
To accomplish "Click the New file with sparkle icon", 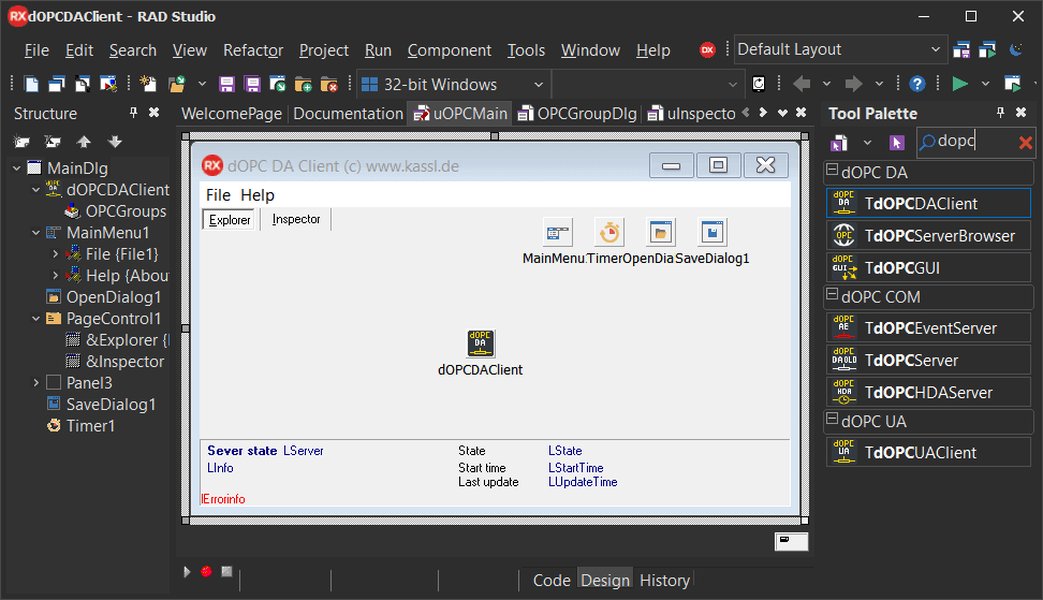I will (148, 84).
